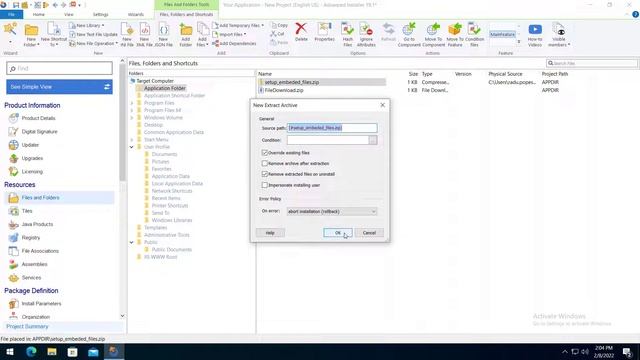Screen dimensions: 640x360
Task: Click the Cut clipboard icon
Action: click(278, 34)
